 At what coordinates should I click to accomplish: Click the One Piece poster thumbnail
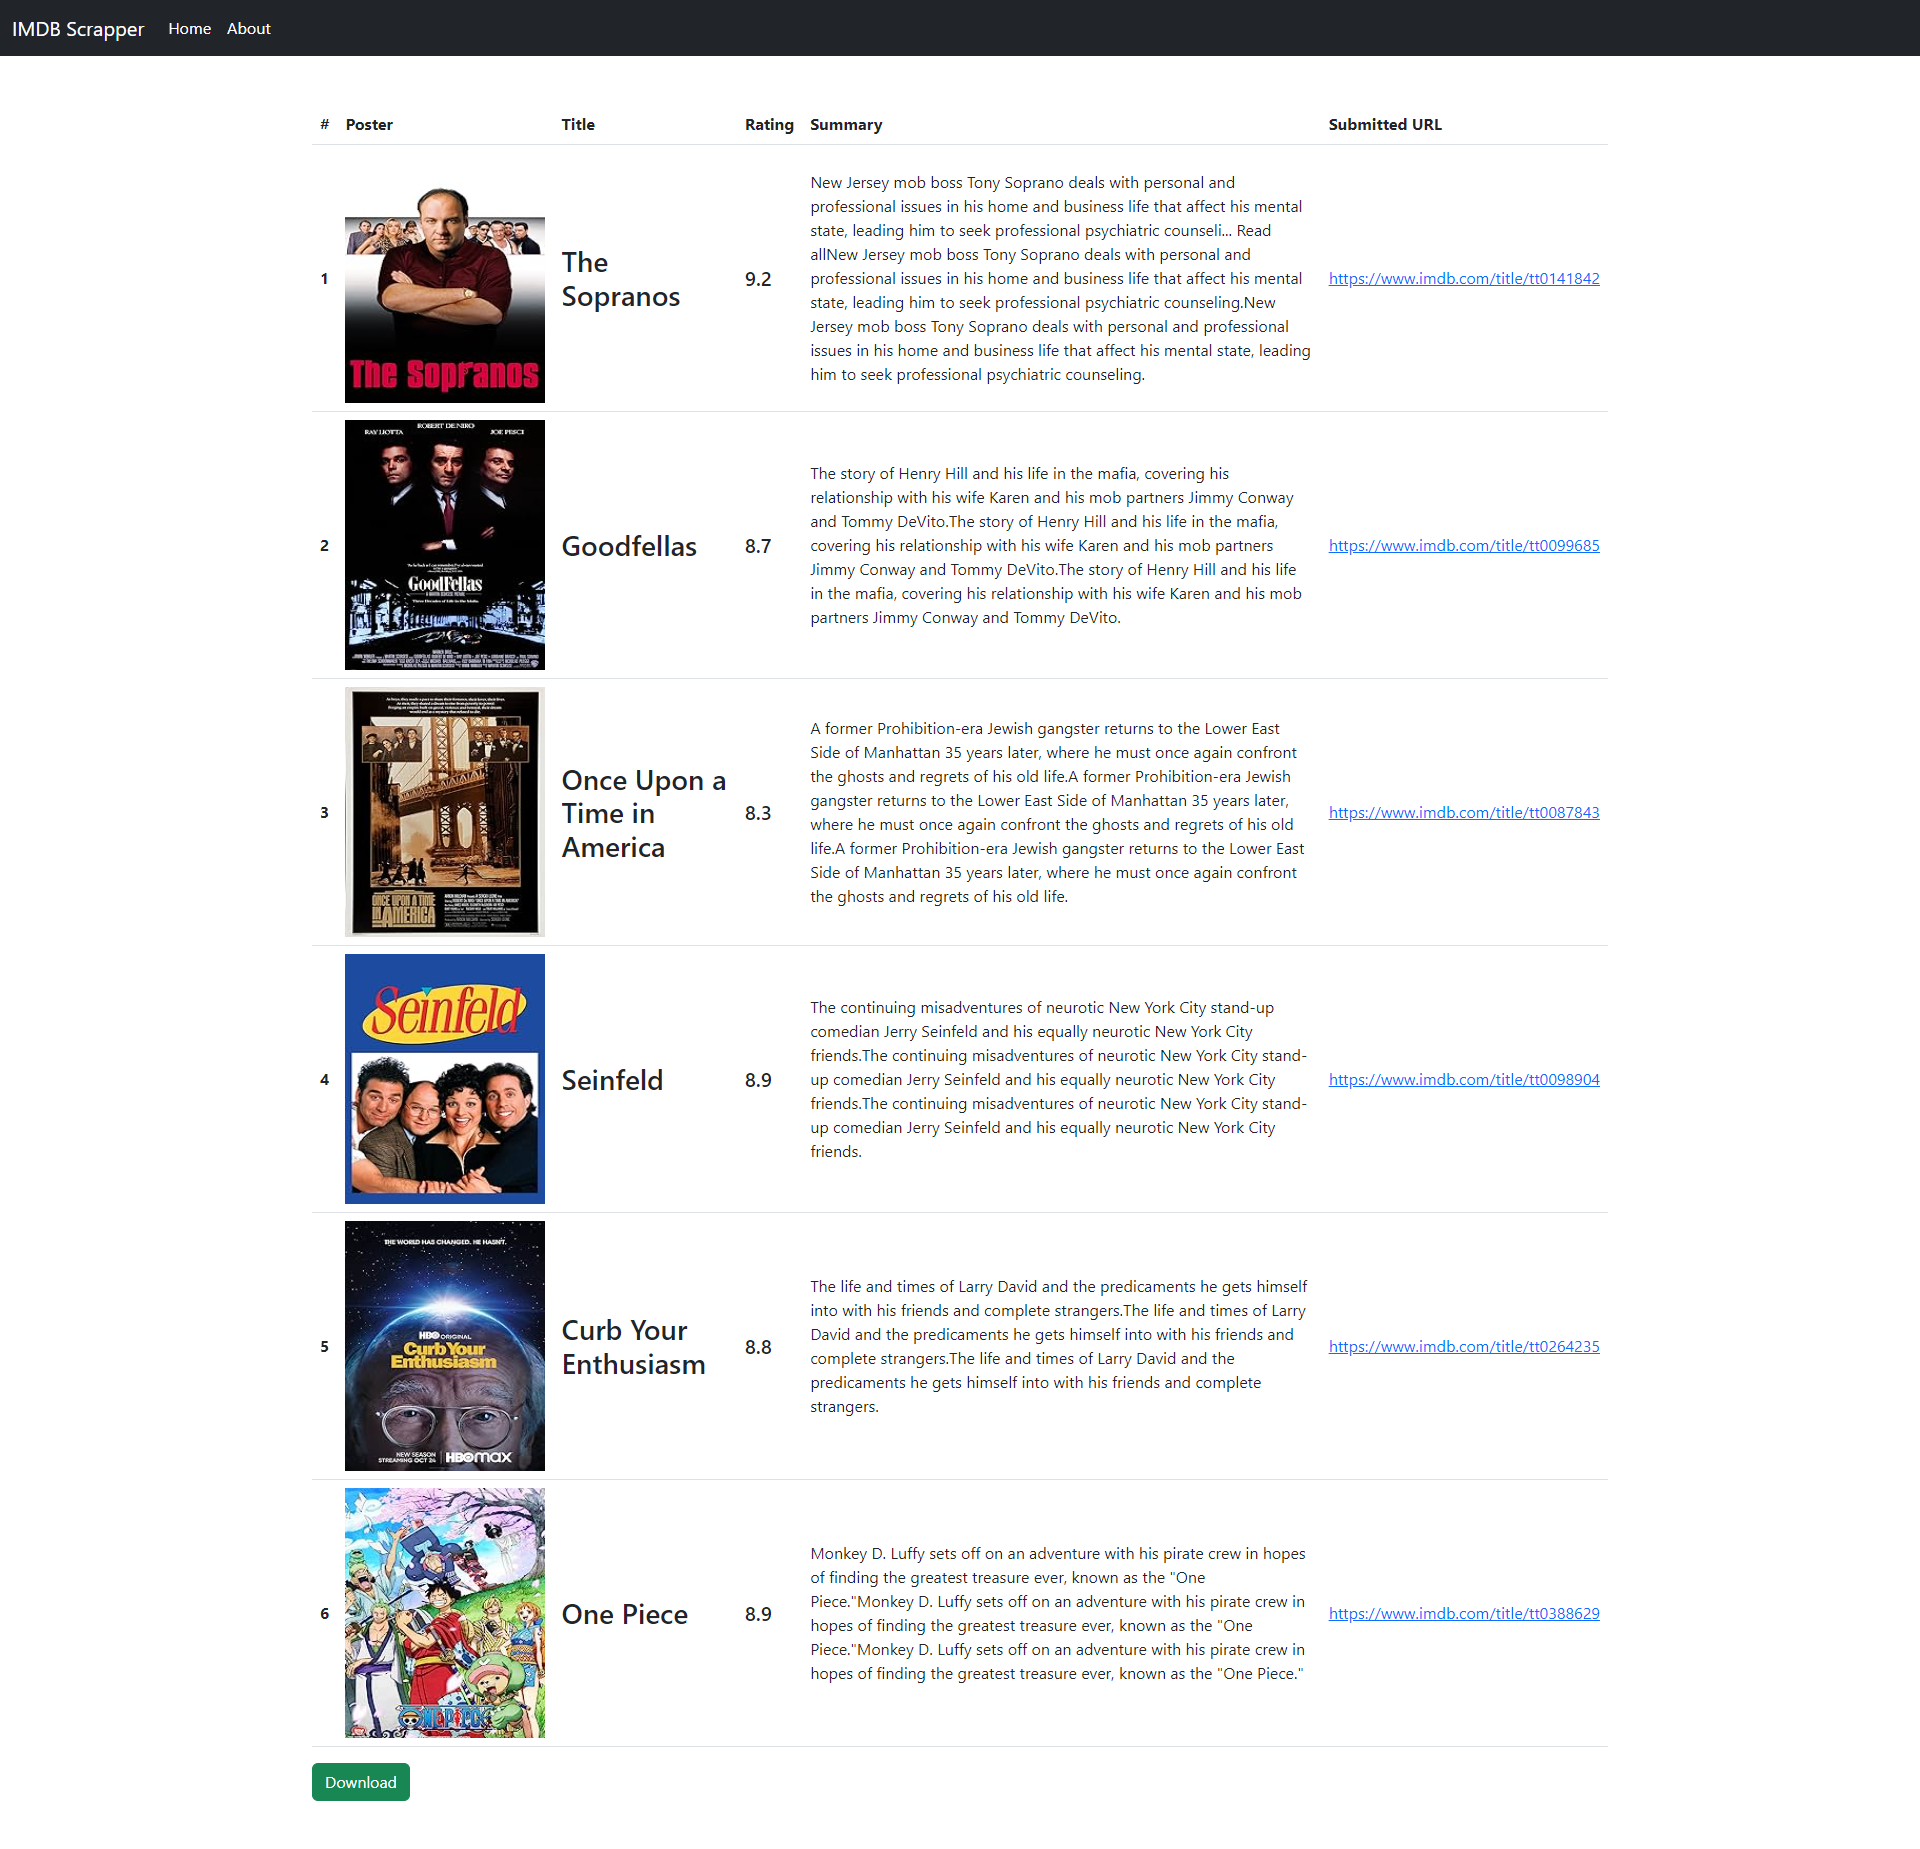[x=444, y=1613]
